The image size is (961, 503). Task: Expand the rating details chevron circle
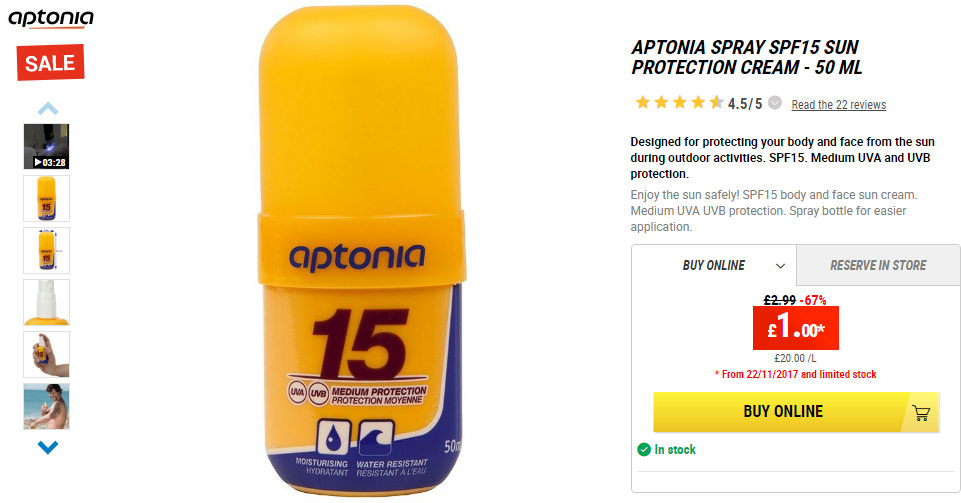tap(775, 103)
